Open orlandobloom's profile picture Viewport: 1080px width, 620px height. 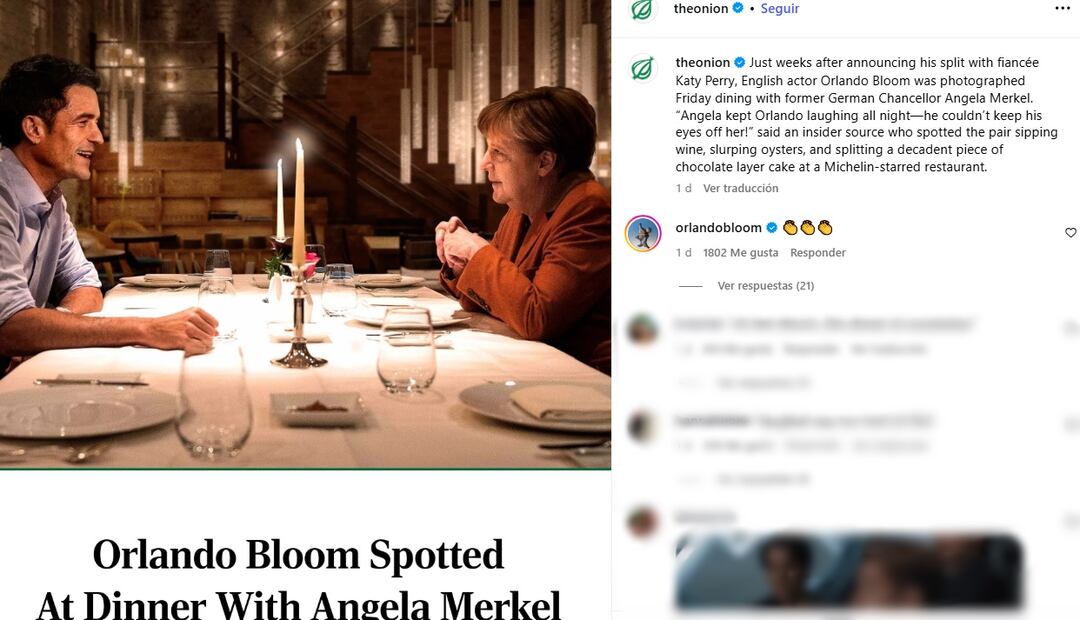point(643,234)
